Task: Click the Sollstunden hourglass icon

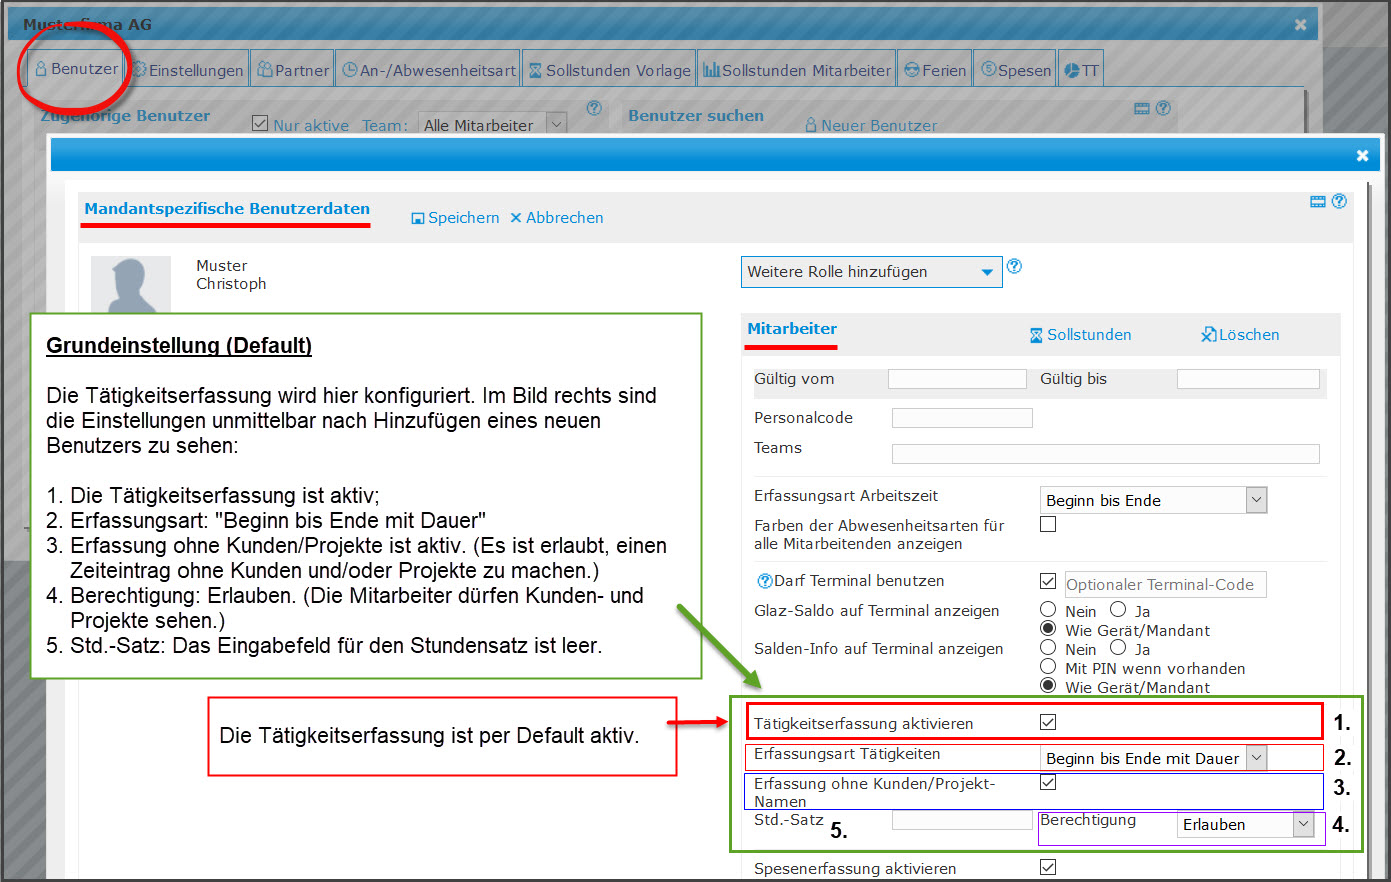Action: [1037, 335]
